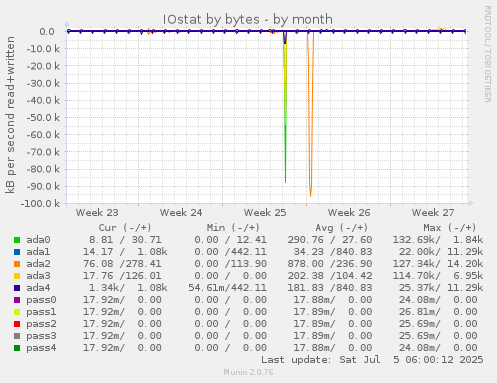Click the ada2 orange legend swatch
This screenshot has height=383, width=497.
click(x=17, y=264)
